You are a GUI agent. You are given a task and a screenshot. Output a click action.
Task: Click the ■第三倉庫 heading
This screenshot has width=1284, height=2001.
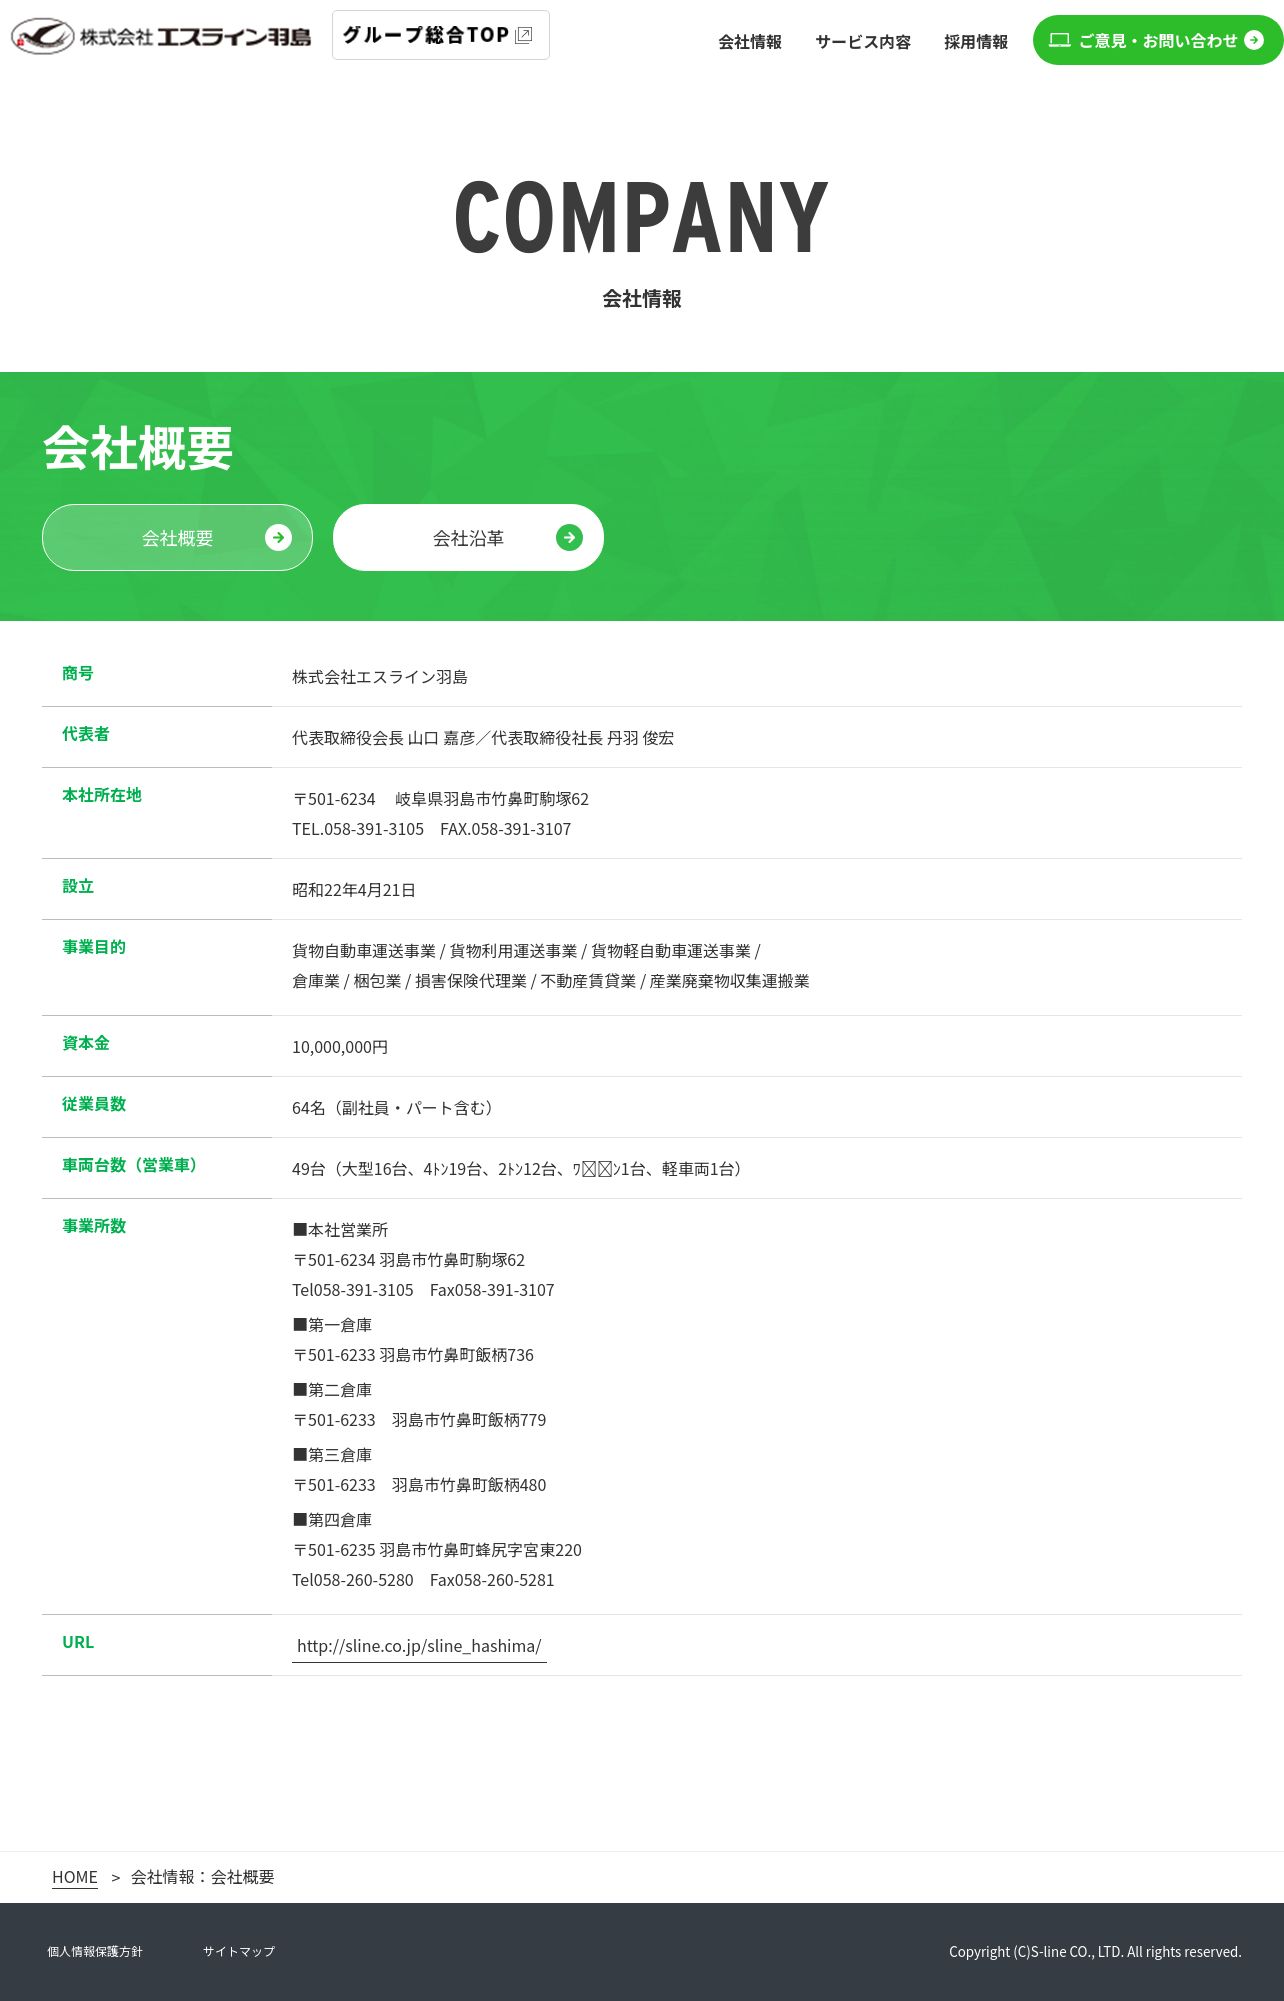tap(332, 1455)
